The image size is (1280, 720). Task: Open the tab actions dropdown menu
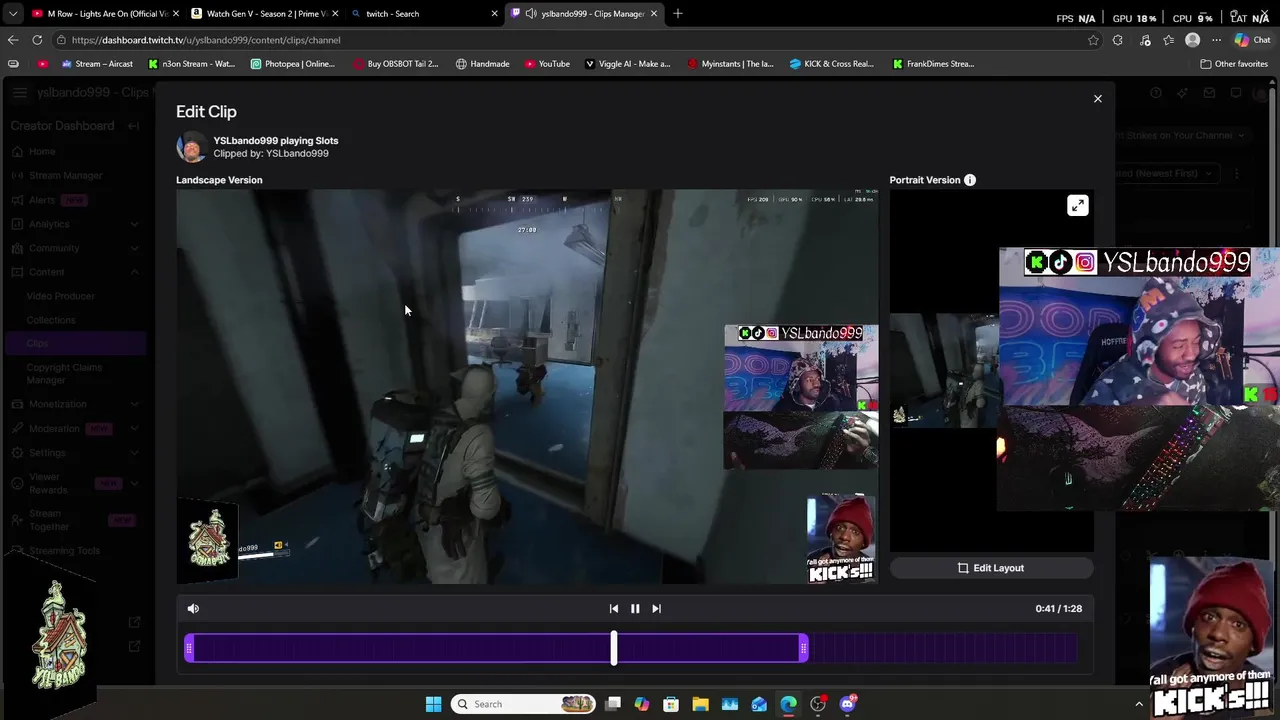pyautogui.click(x=13, y=14)
